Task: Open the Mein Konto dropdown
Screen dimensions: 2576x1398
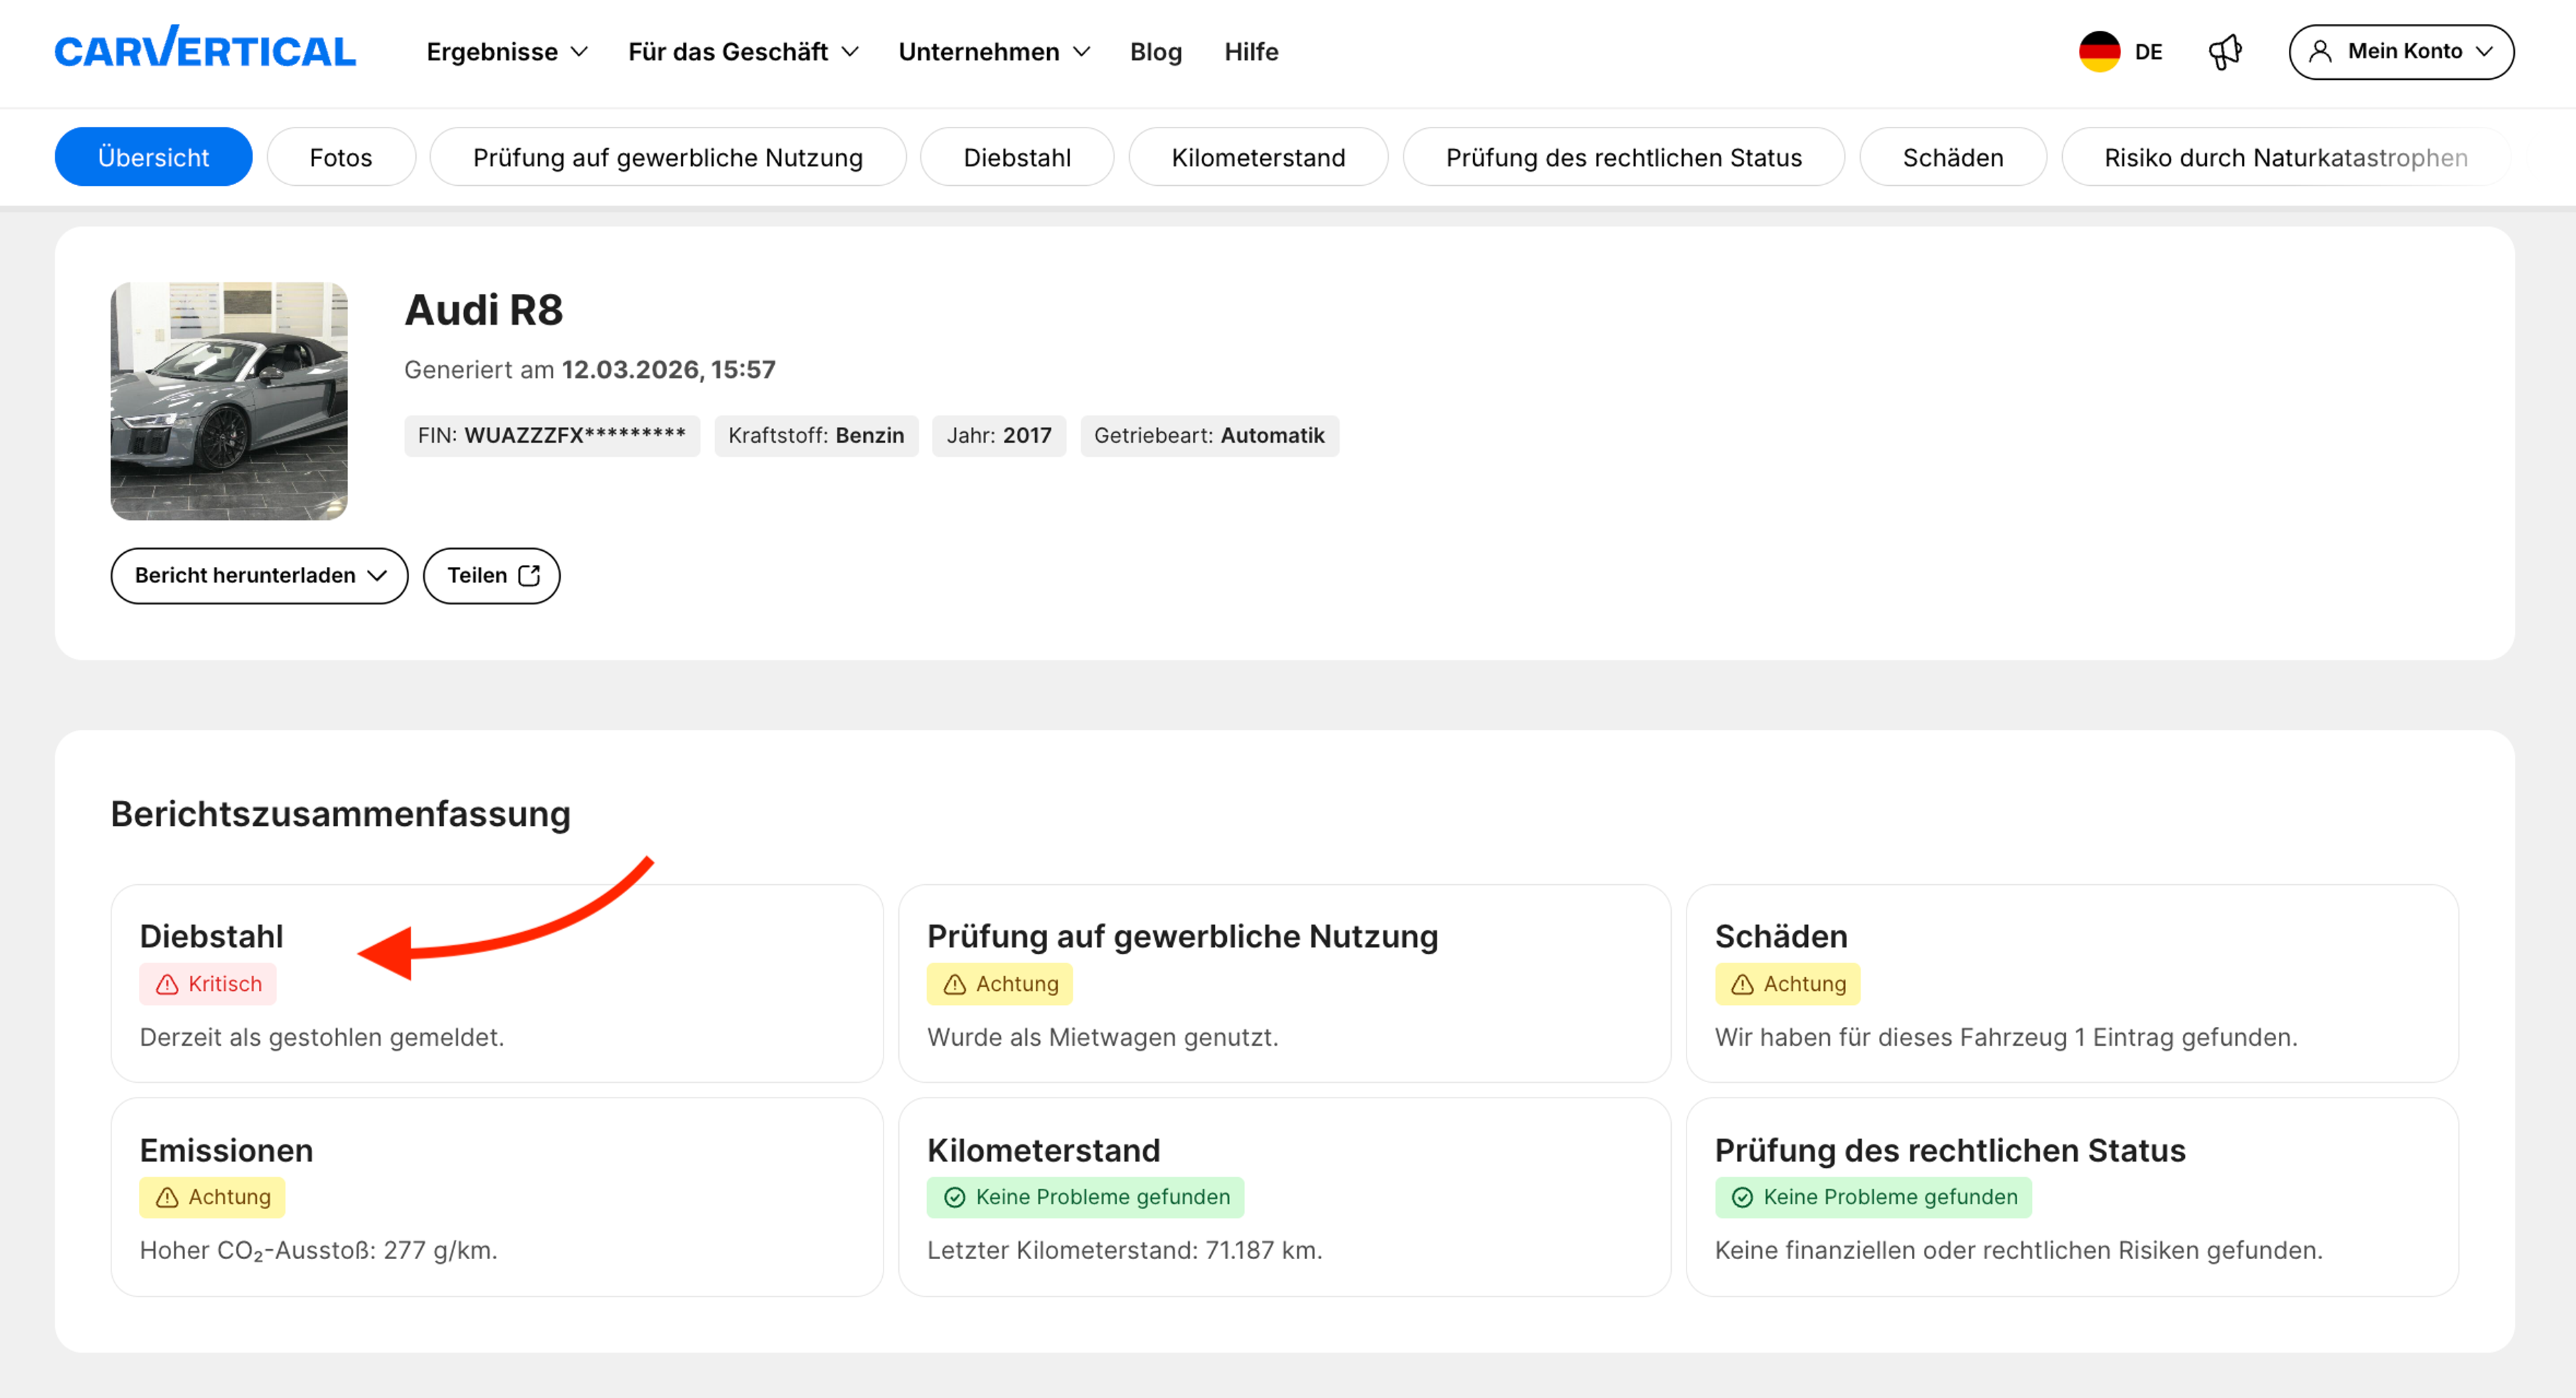Action: click(x=2401, y=52)
